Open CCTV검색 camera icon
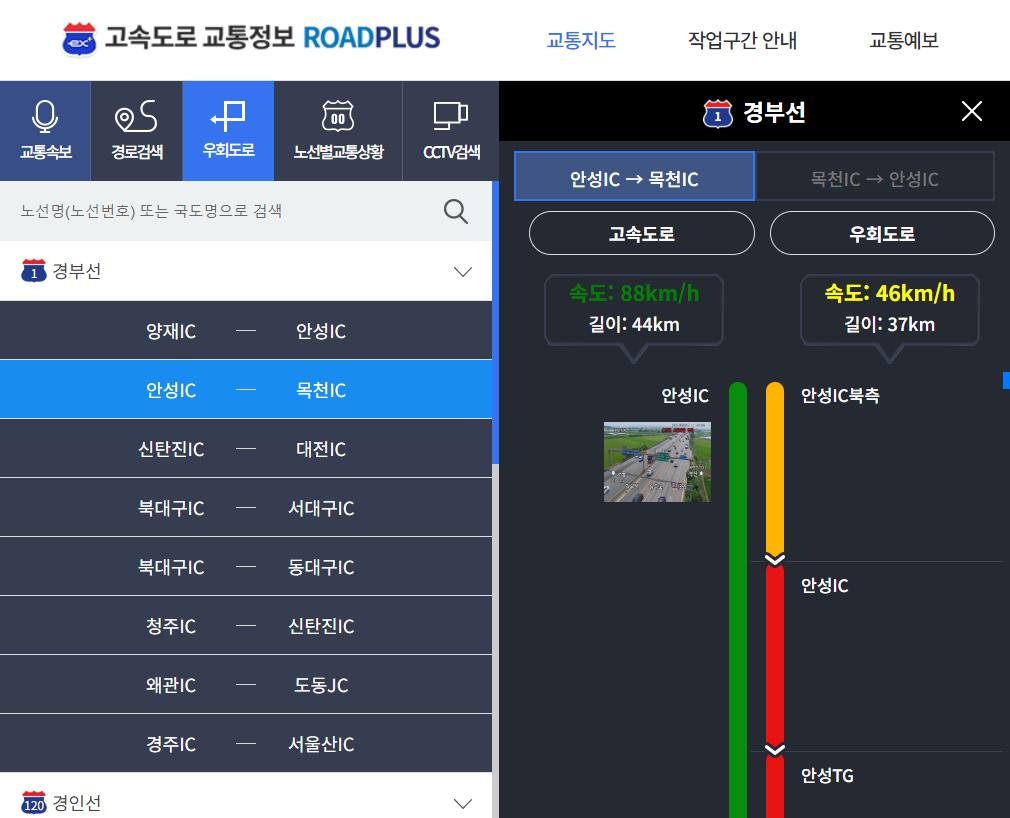 click(450, 130)
